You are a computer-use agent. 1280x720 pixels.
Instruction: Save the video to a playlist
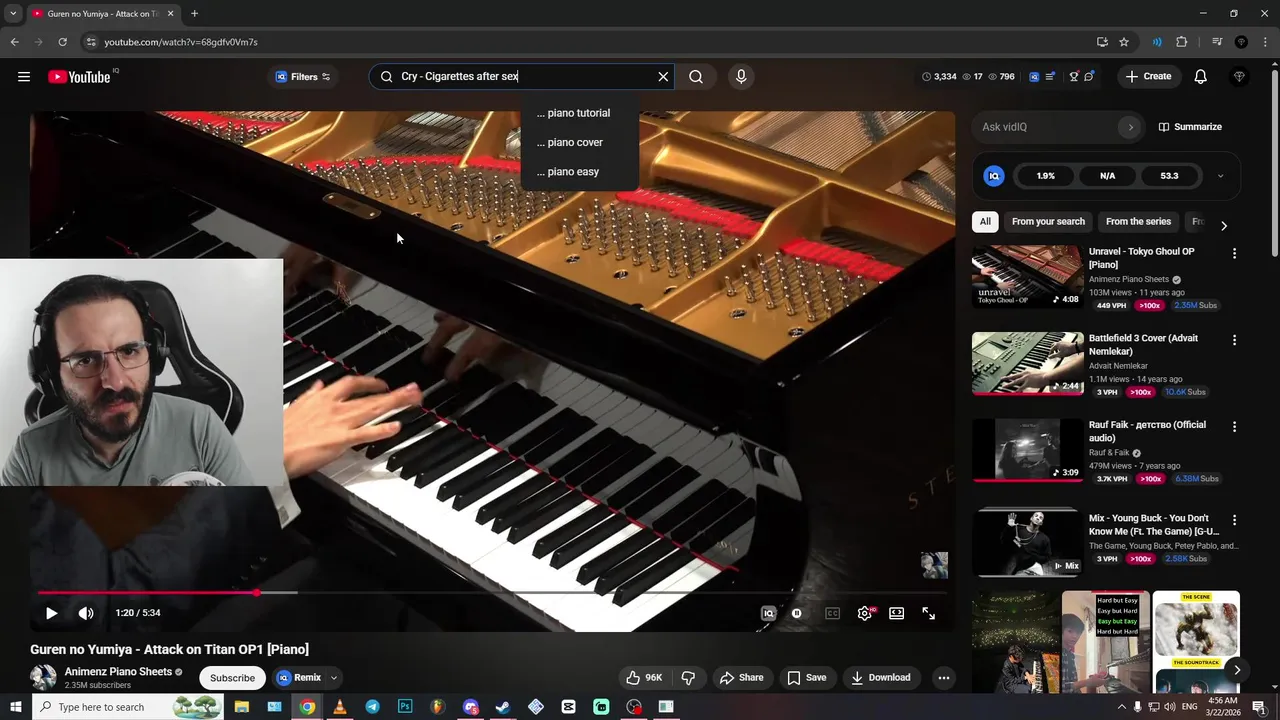[807, 678]
